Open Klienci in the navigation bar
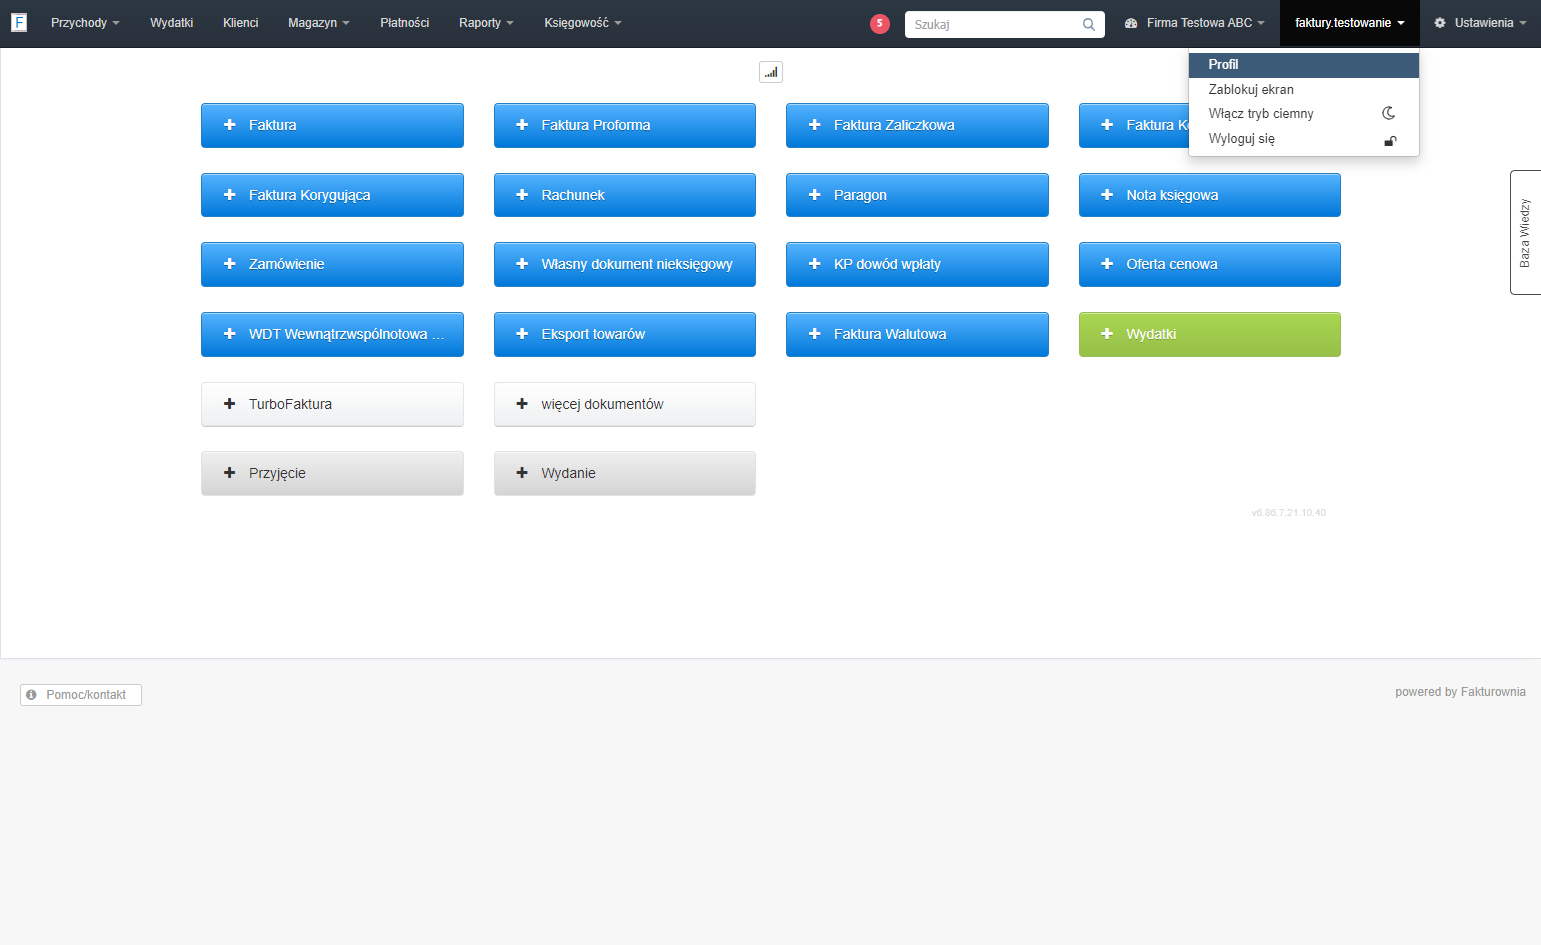The image size is (1541, 945). point(241,23)
